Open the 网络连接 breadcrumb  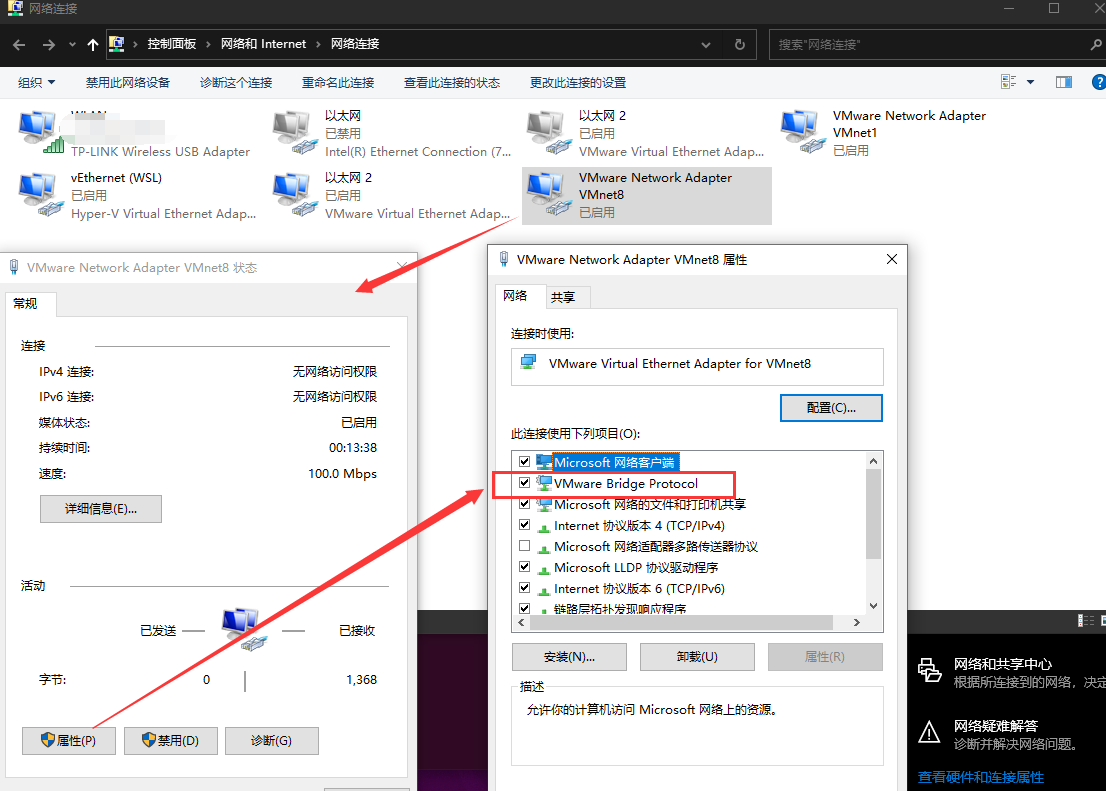pos(355,44)
